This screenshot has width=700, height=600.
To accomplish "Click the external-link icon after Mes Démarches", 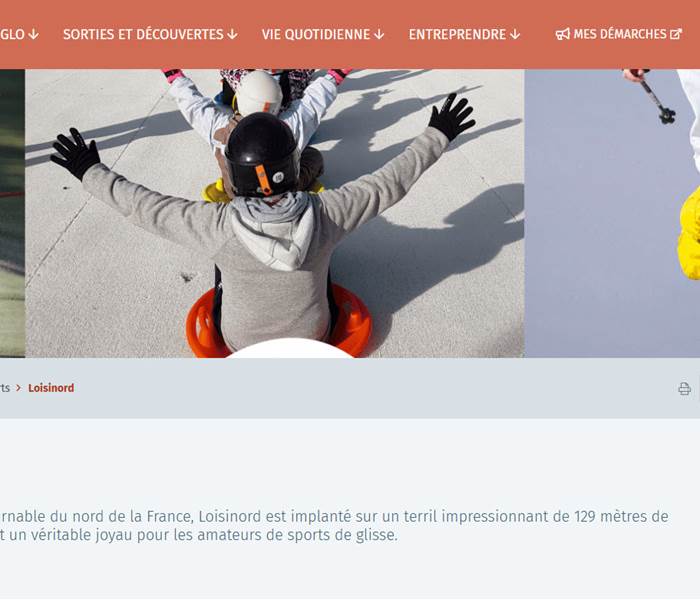I will [x=676, y=34].
